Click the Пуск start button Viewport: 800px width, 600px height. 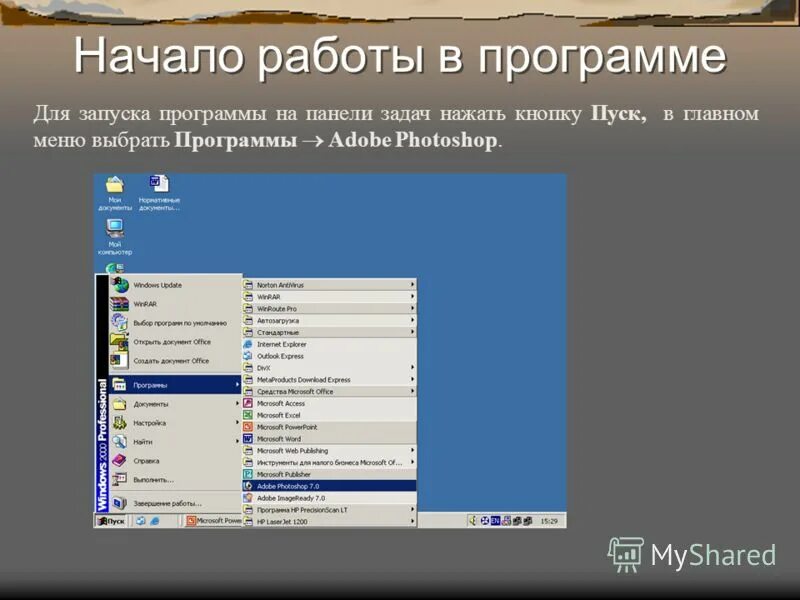112,521
